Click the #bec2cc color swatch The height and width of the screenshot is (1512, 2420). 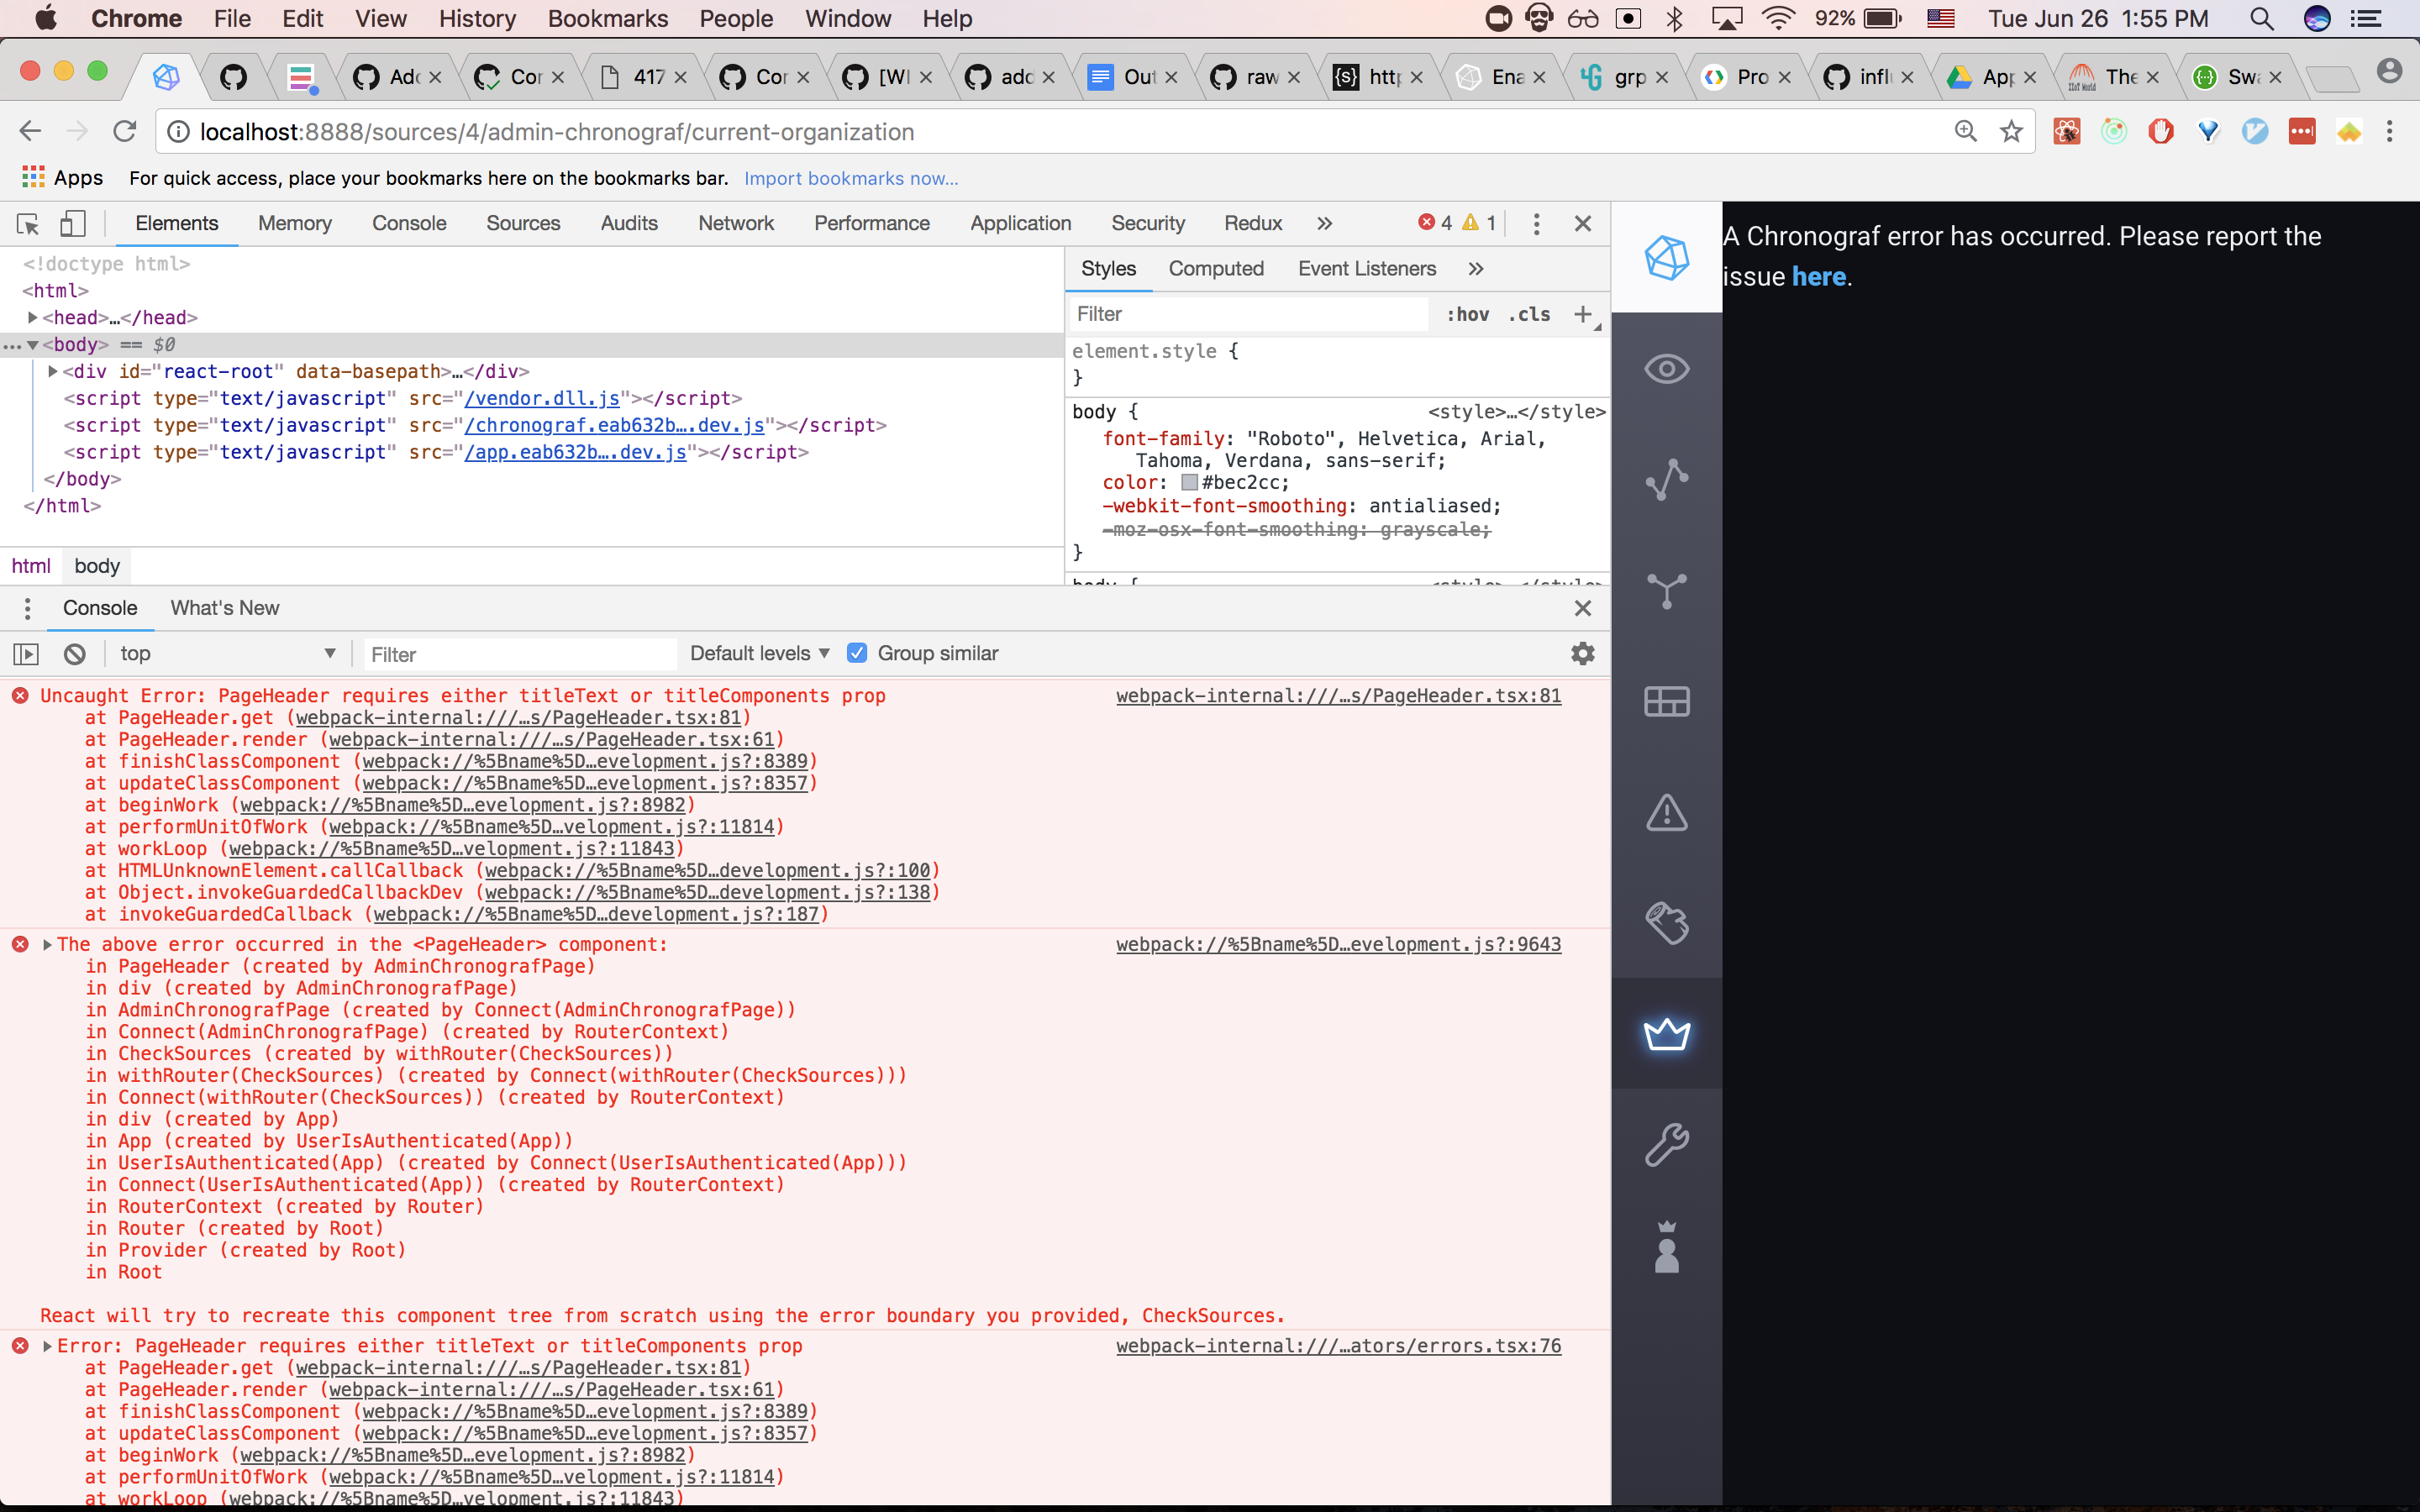pos(1189,482)
